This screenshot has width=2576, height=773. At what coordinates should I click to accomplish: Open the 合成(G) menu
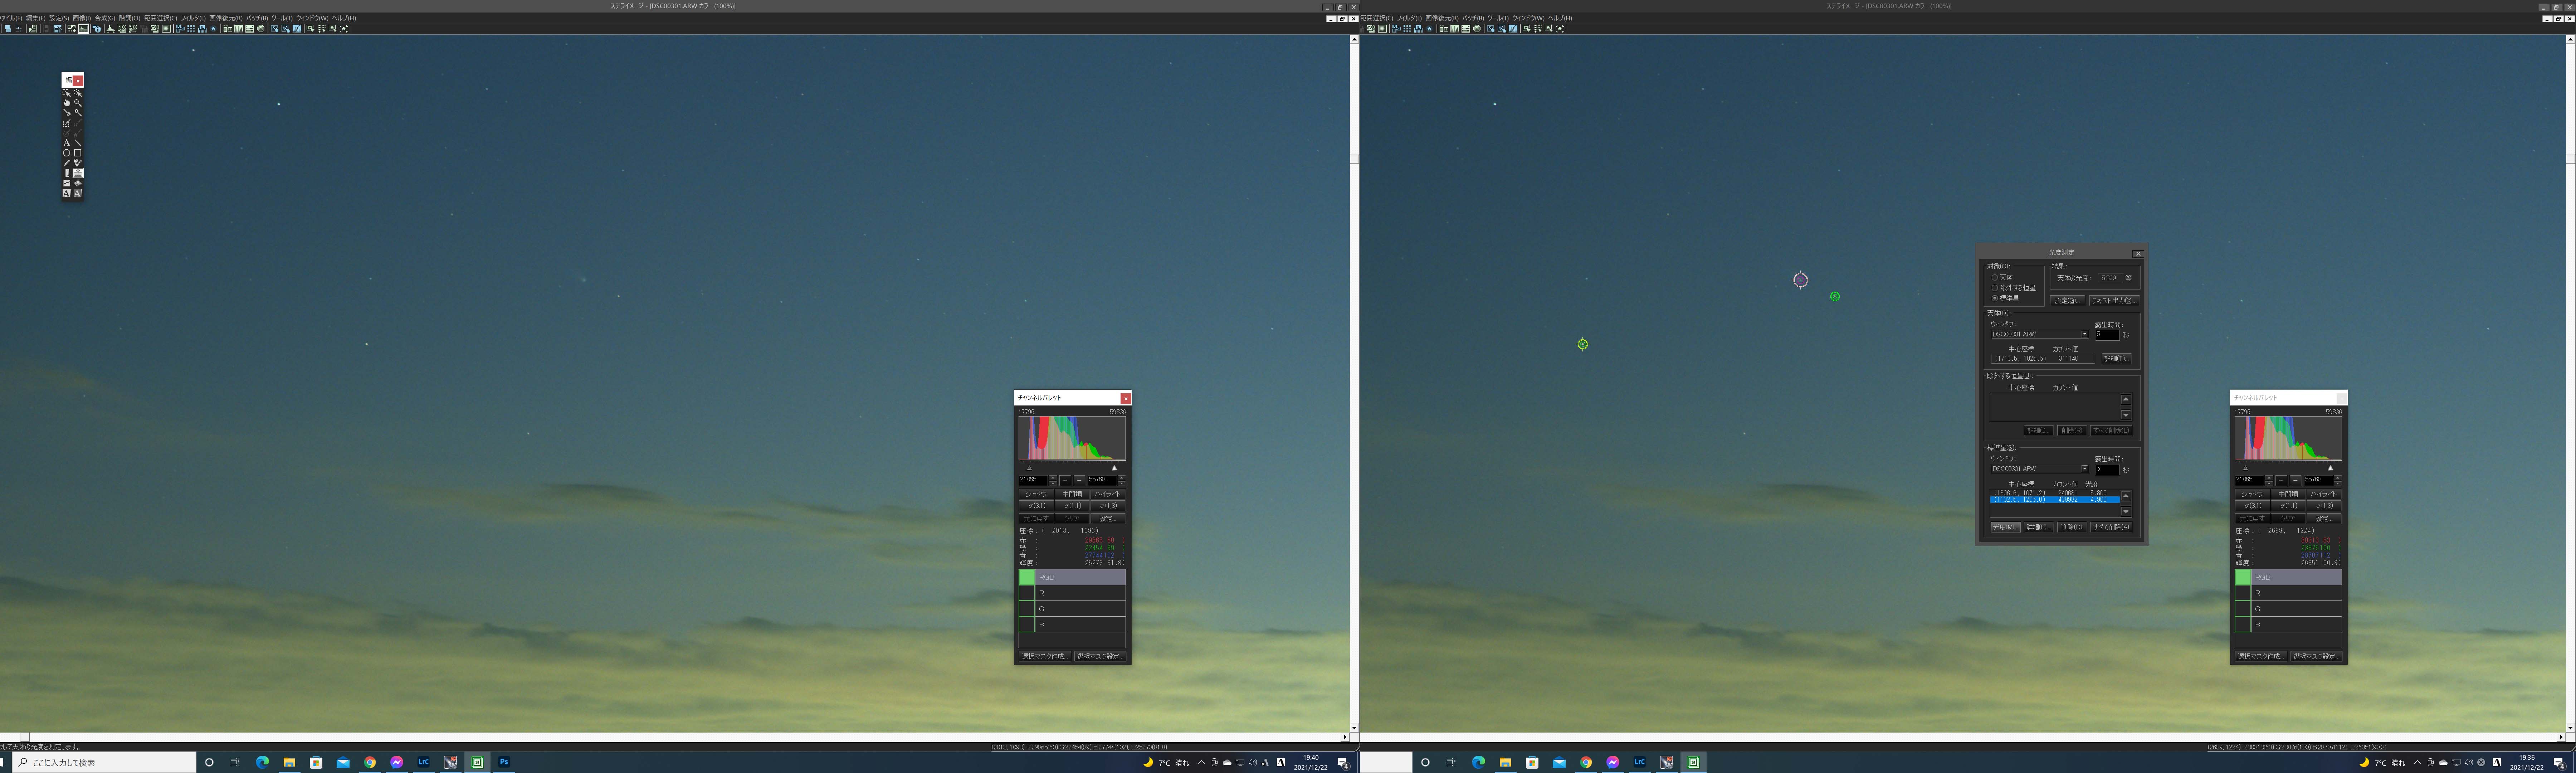(x=105, y=18)
